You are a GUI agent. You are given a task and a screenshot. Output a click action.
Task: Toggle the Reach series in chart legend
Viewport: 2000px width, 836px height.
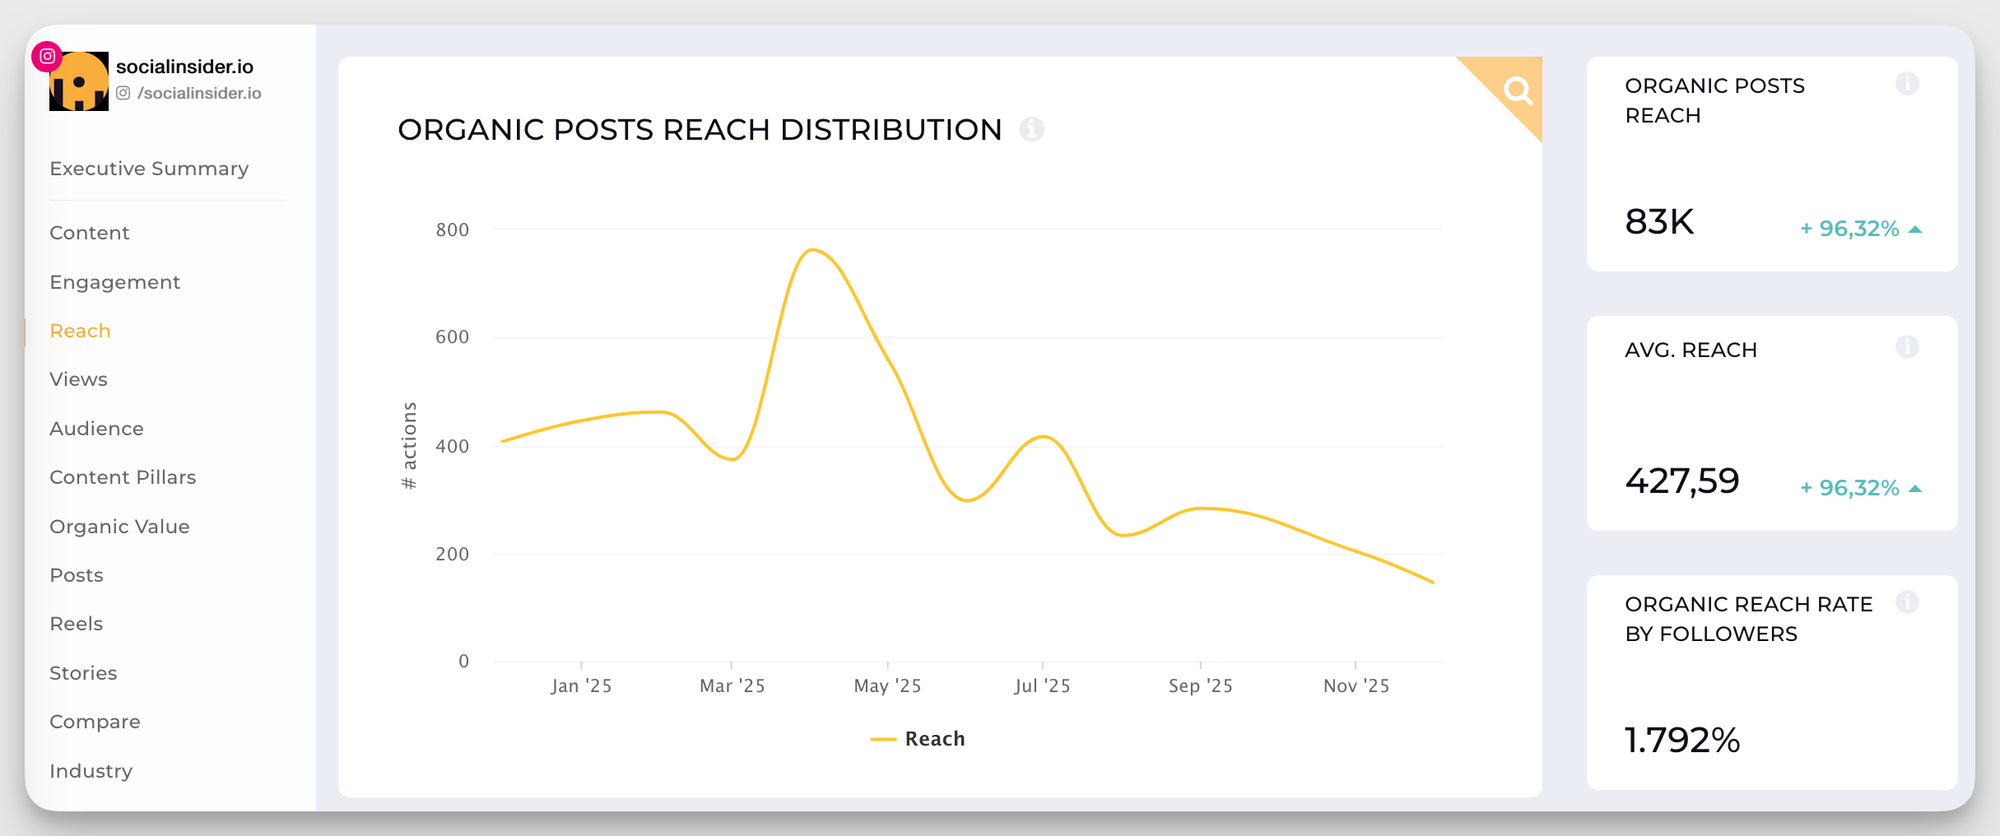(918, 739)
